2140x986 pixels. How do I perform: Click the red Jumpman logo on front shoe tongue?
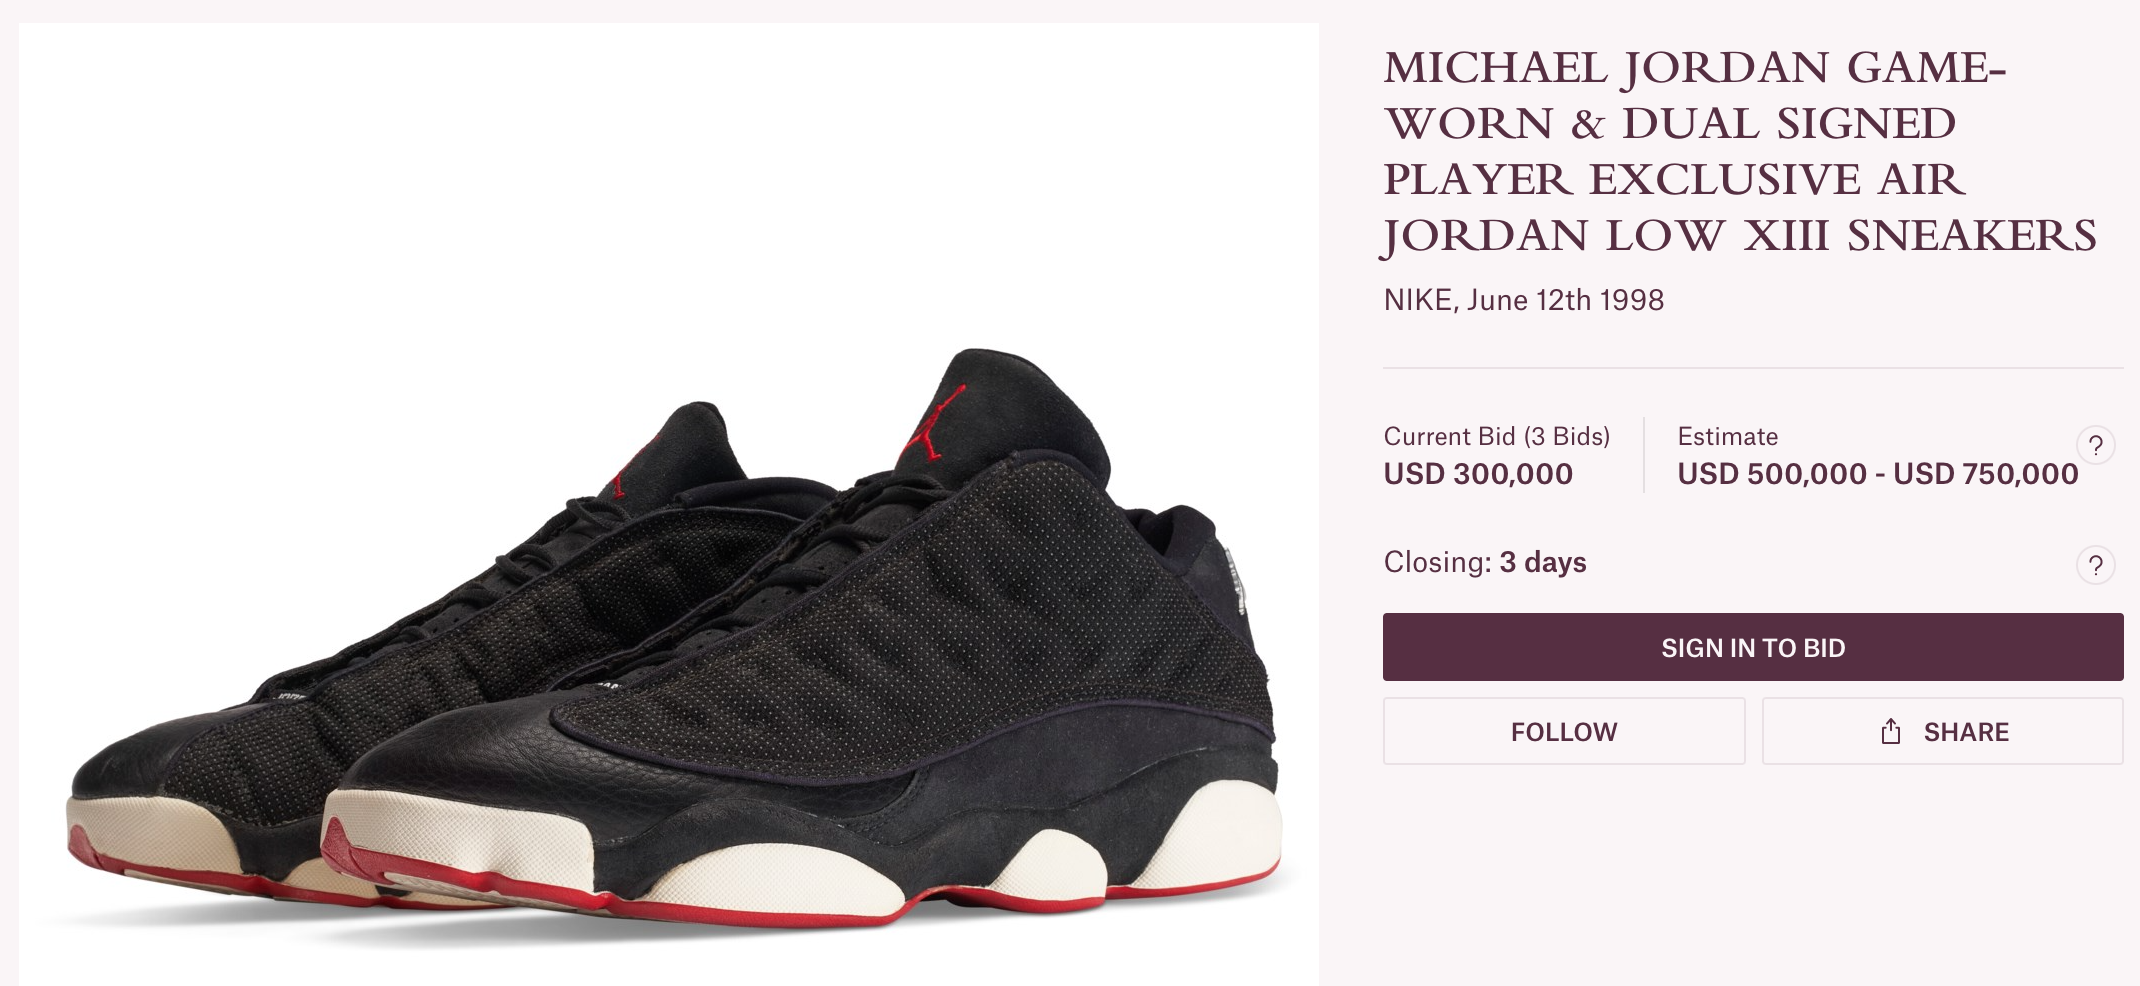[x=934, y=424]
